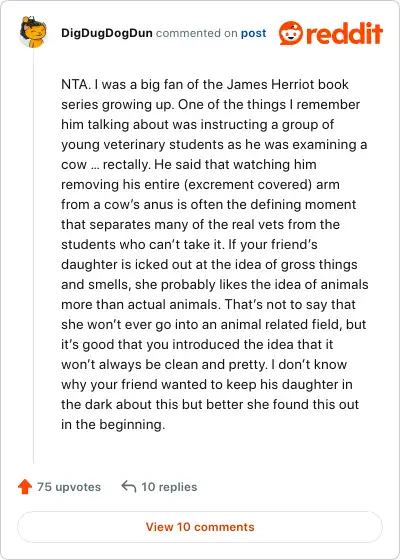400x560 pixels.
Task: Open the DigDugDogDun username profile
Action: click(107, 33)
